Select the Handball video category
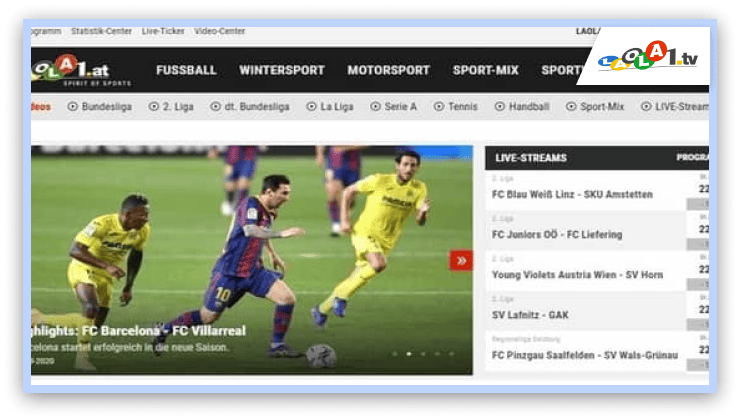The height and width of the screenshot is (420, 740). [x=529, y=107]
